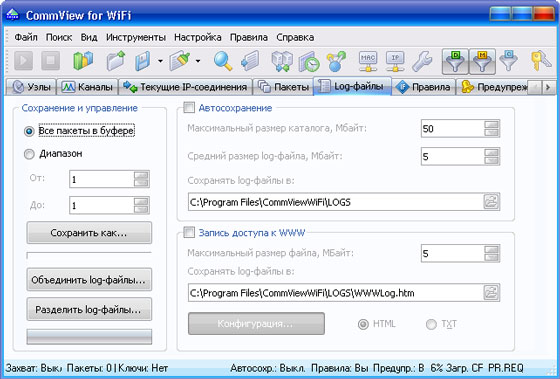Browse for the LOGS folder path
Viewport: 560px width, 379px height.
[x=491, y=202]
